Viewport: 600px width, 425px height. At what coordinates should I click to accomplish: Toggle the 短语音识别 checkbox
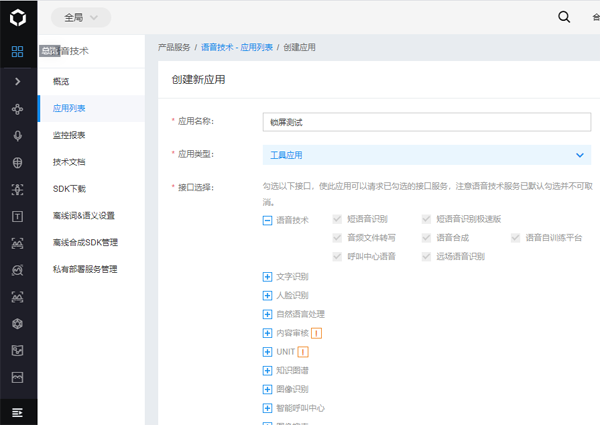(x=338, y=219)
